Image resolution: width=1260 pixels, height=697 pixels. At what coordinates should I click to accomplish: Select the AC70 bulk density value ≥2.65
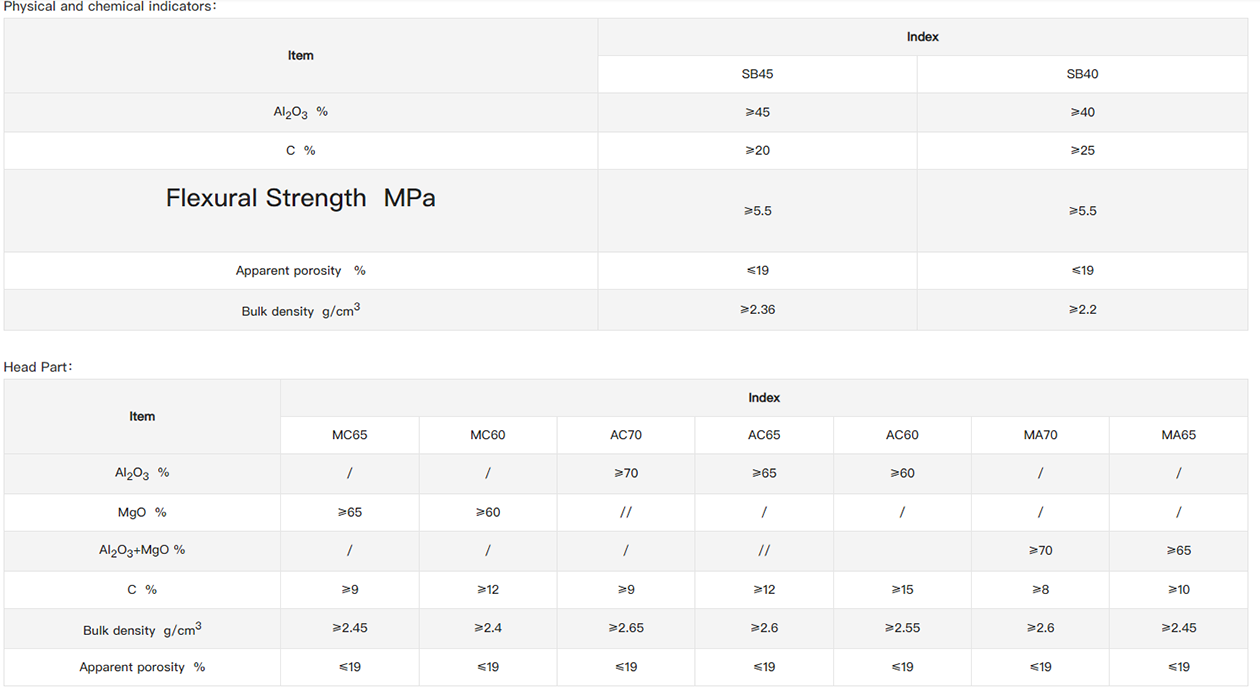coord(626,628)
